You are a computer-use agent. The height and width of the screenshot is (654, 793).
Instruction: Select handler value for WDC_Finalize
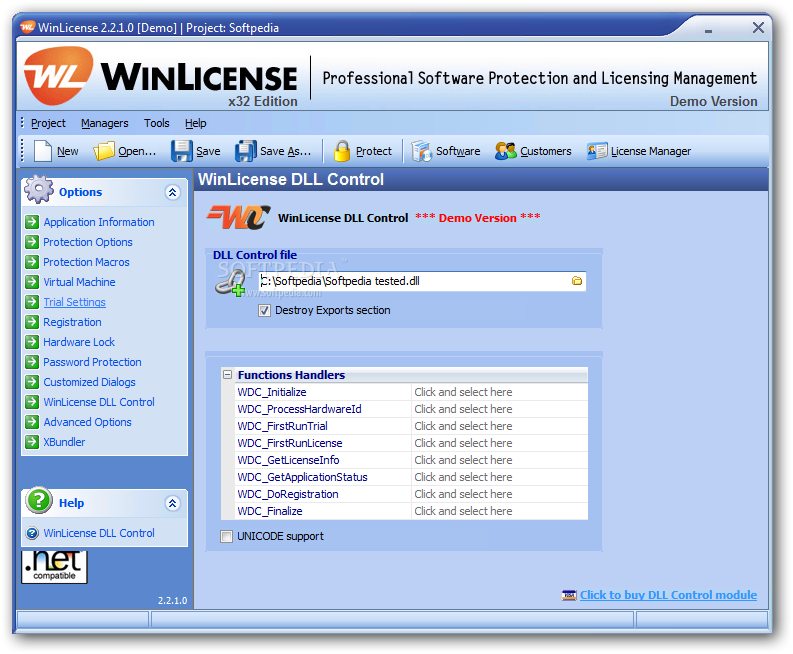[x=499, y=511]
